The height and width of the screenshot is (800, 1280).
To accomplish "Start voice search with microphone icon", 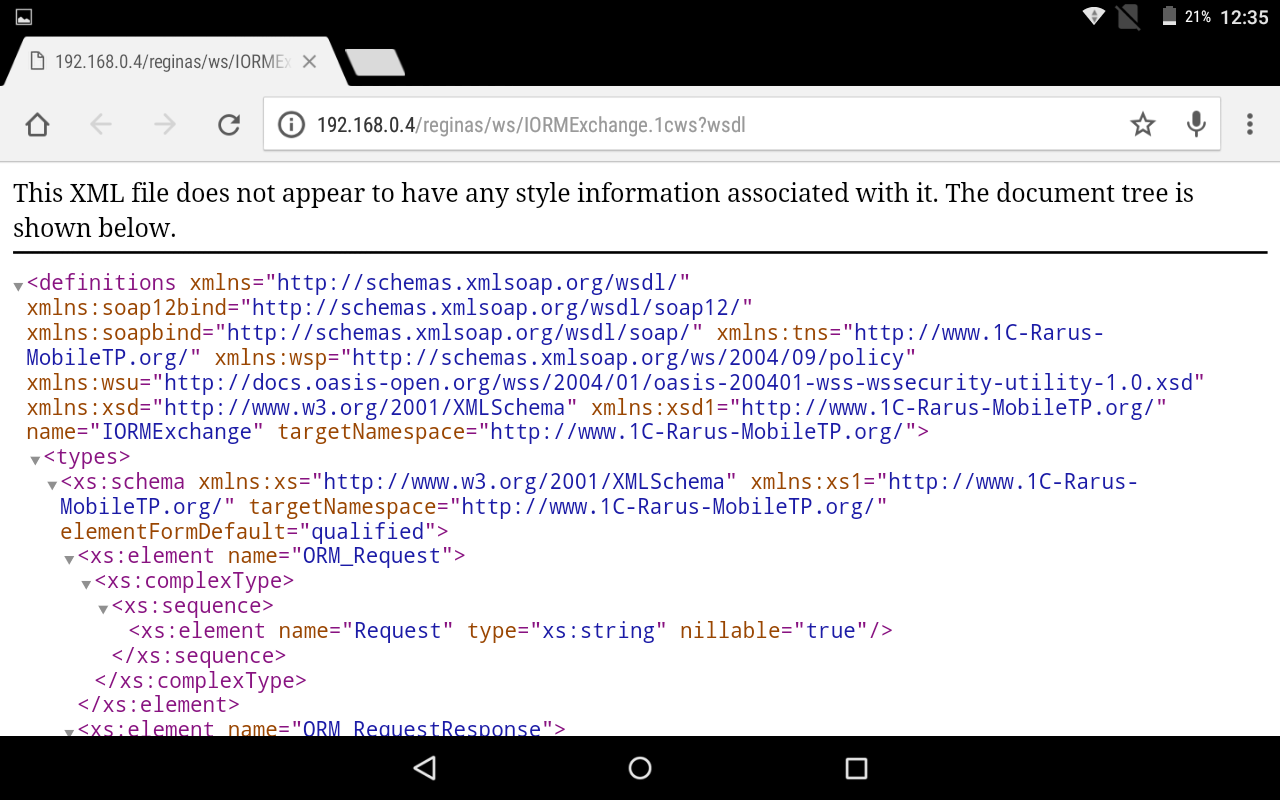I will click(x=1196, y=124).
